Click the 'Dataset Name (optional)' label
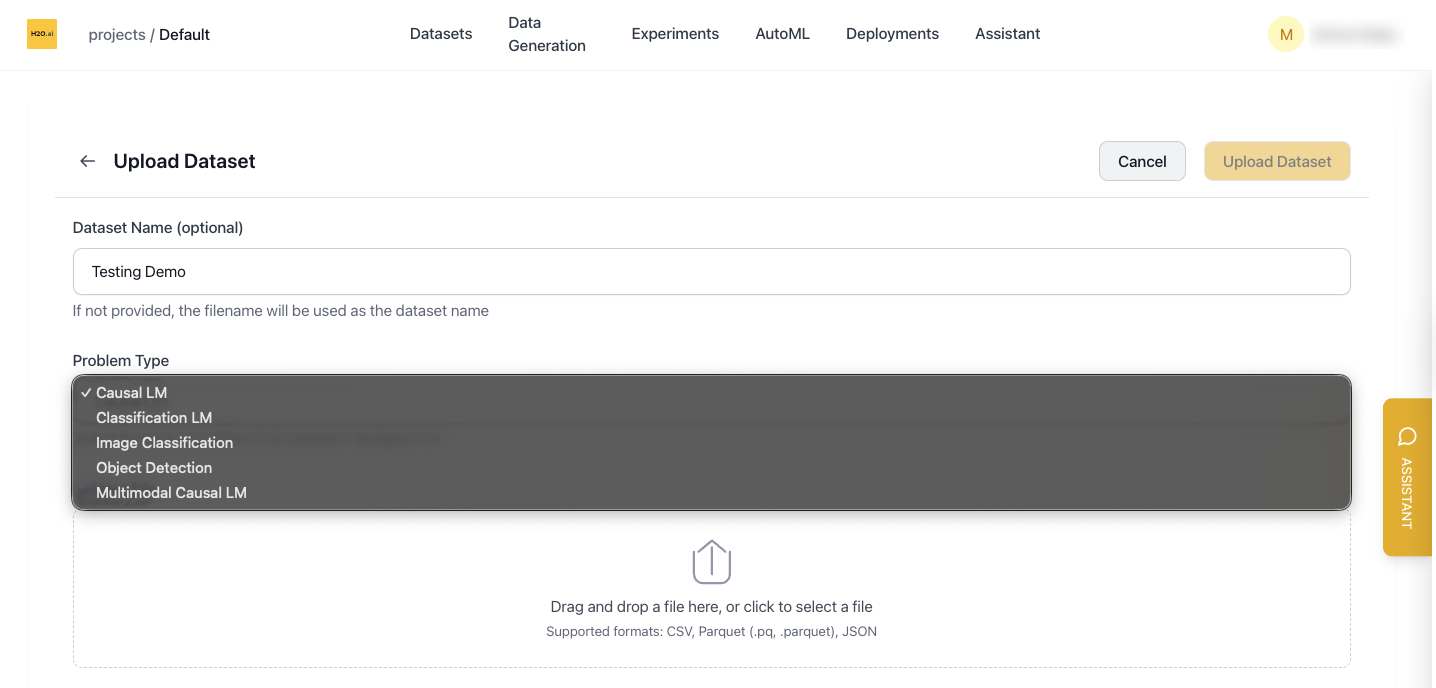Viewport: 1436px width, 688px height. 158,228
